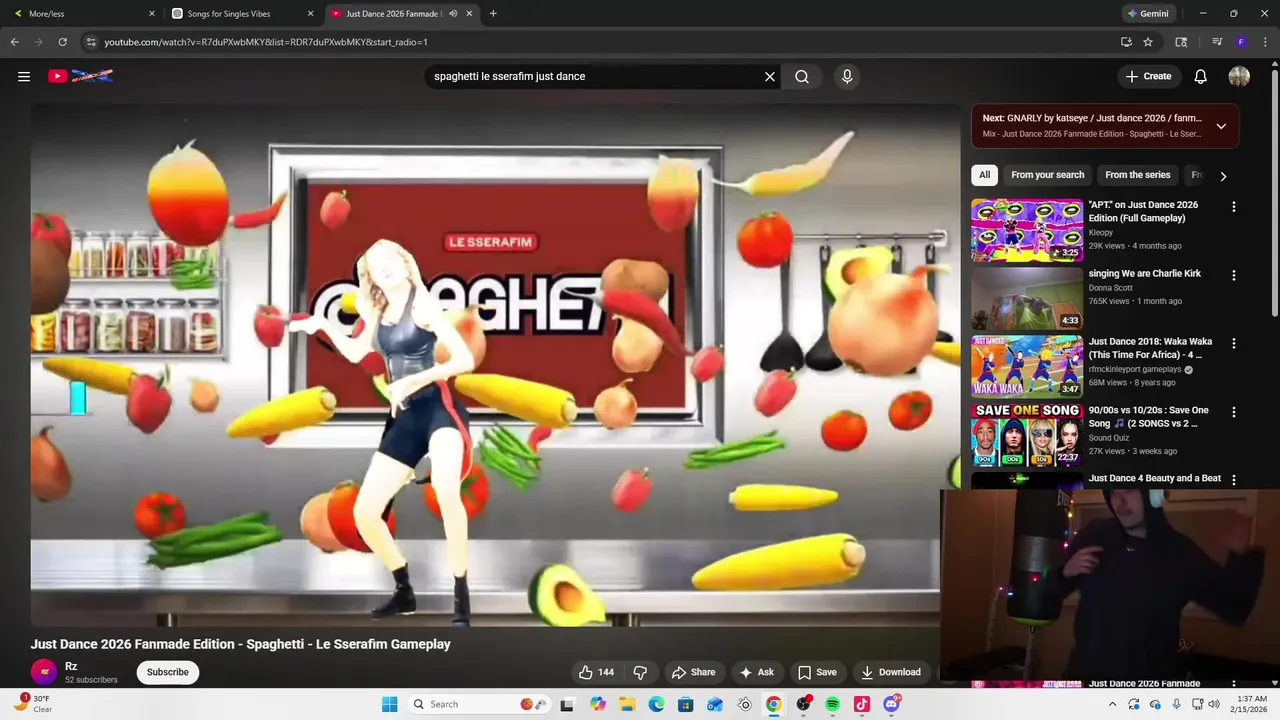
Task: Open YouTube notifications bell
Action: (x=1201, y=76)
